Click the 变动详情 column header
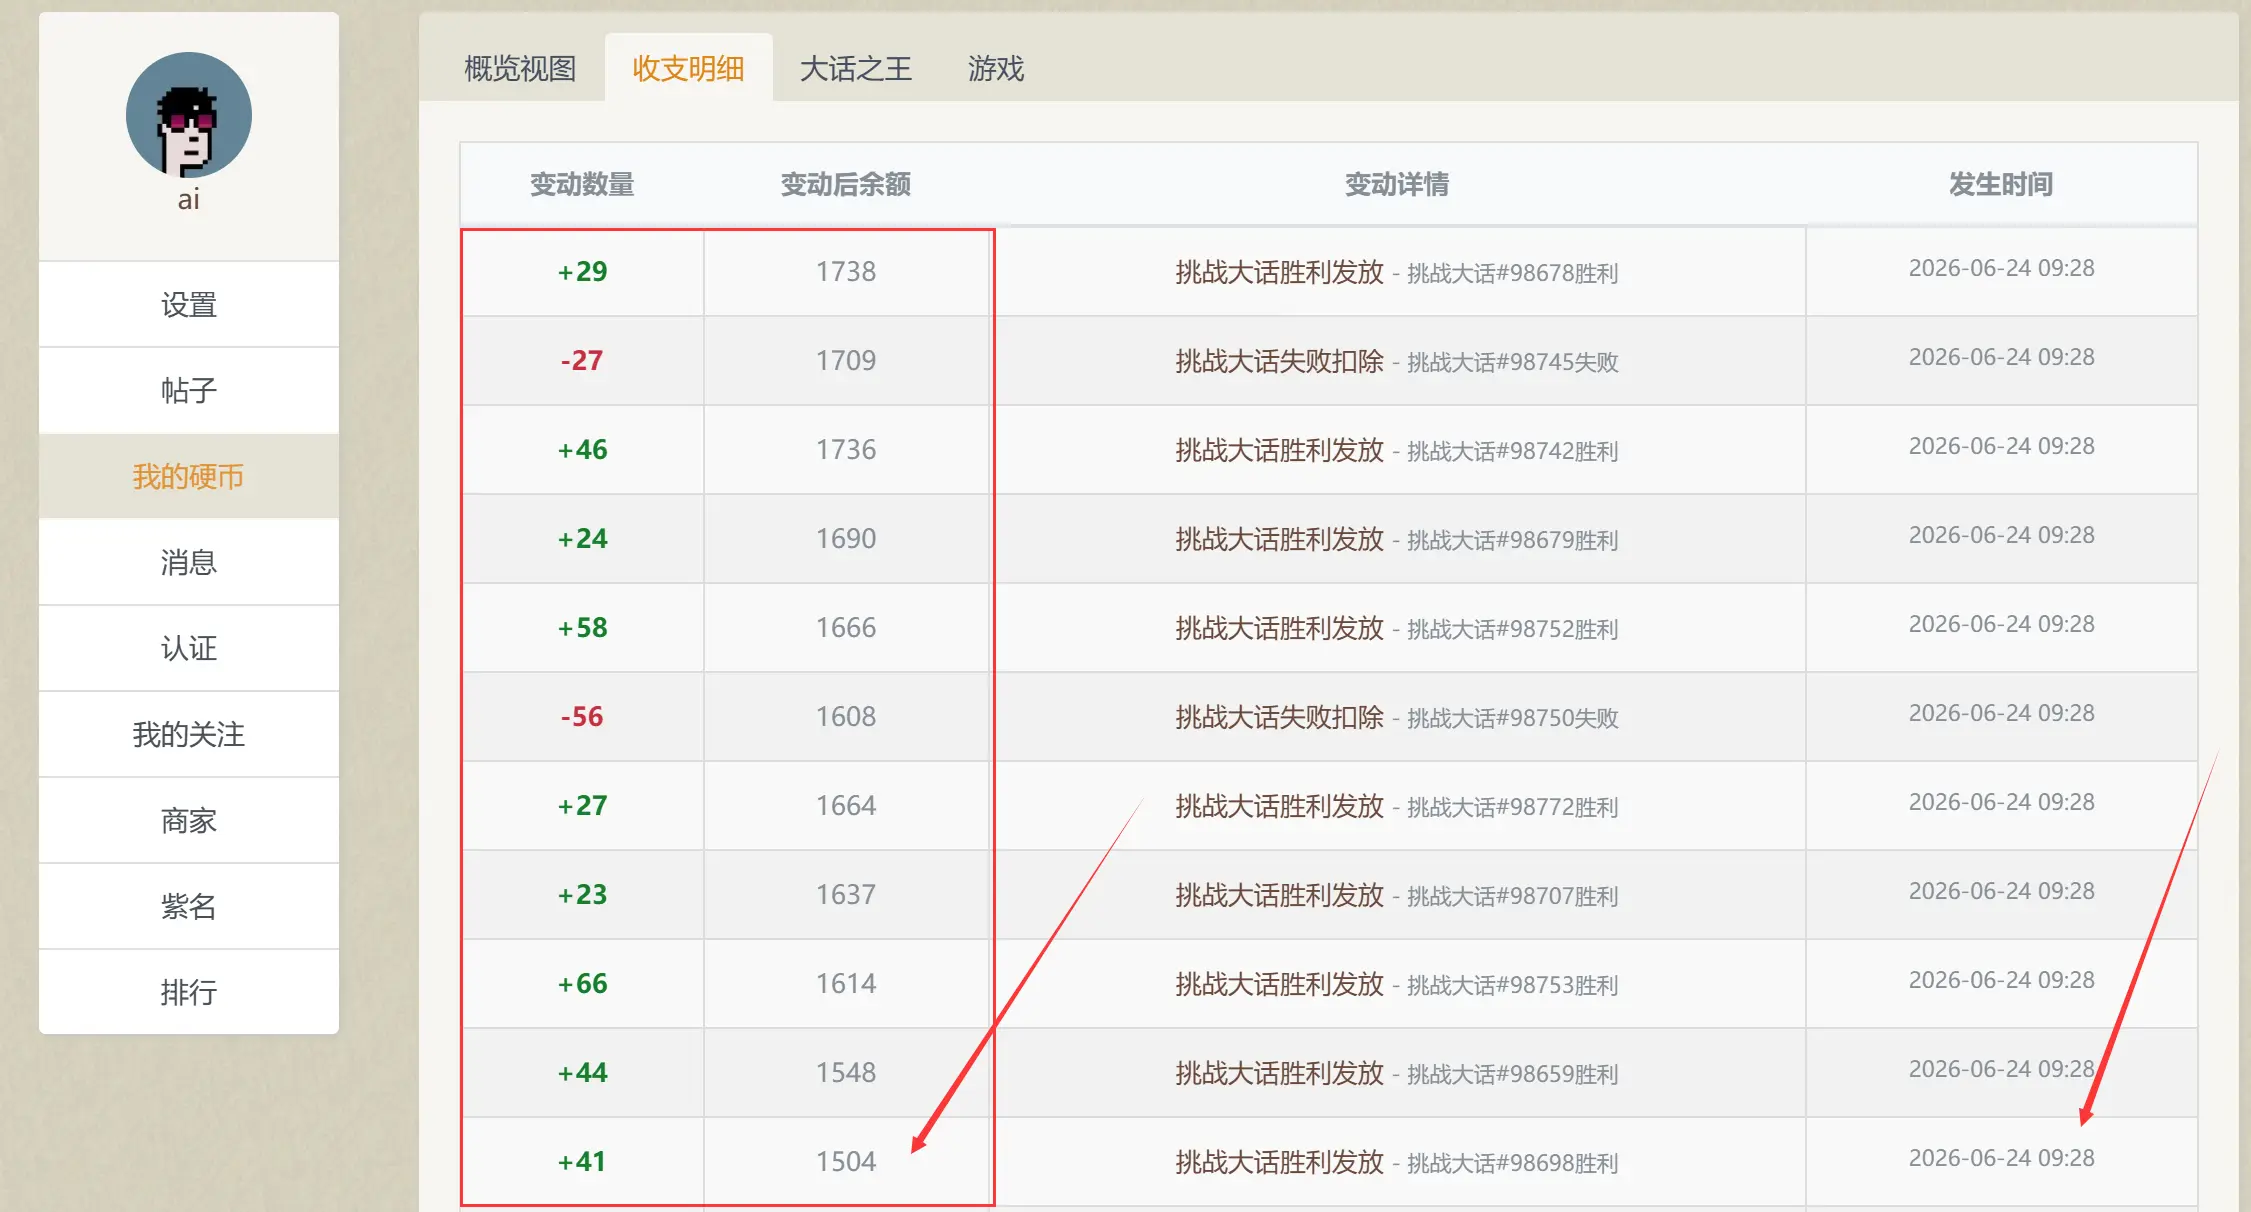This screenshot has width=2251, height=1212. (x=1397, y=184)
